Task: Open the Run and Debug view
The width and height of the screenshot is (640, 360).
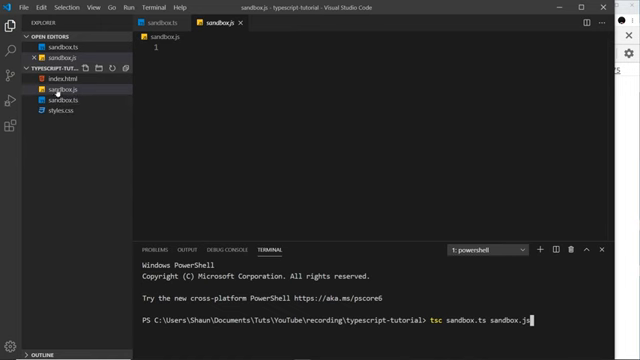Action: [x=10, y=100]
